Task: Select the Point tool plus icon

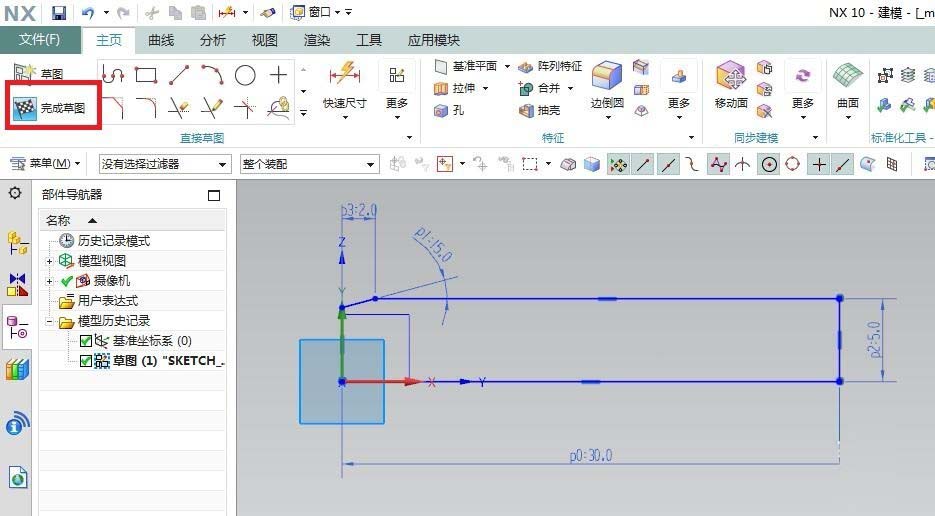Action: 278,75
